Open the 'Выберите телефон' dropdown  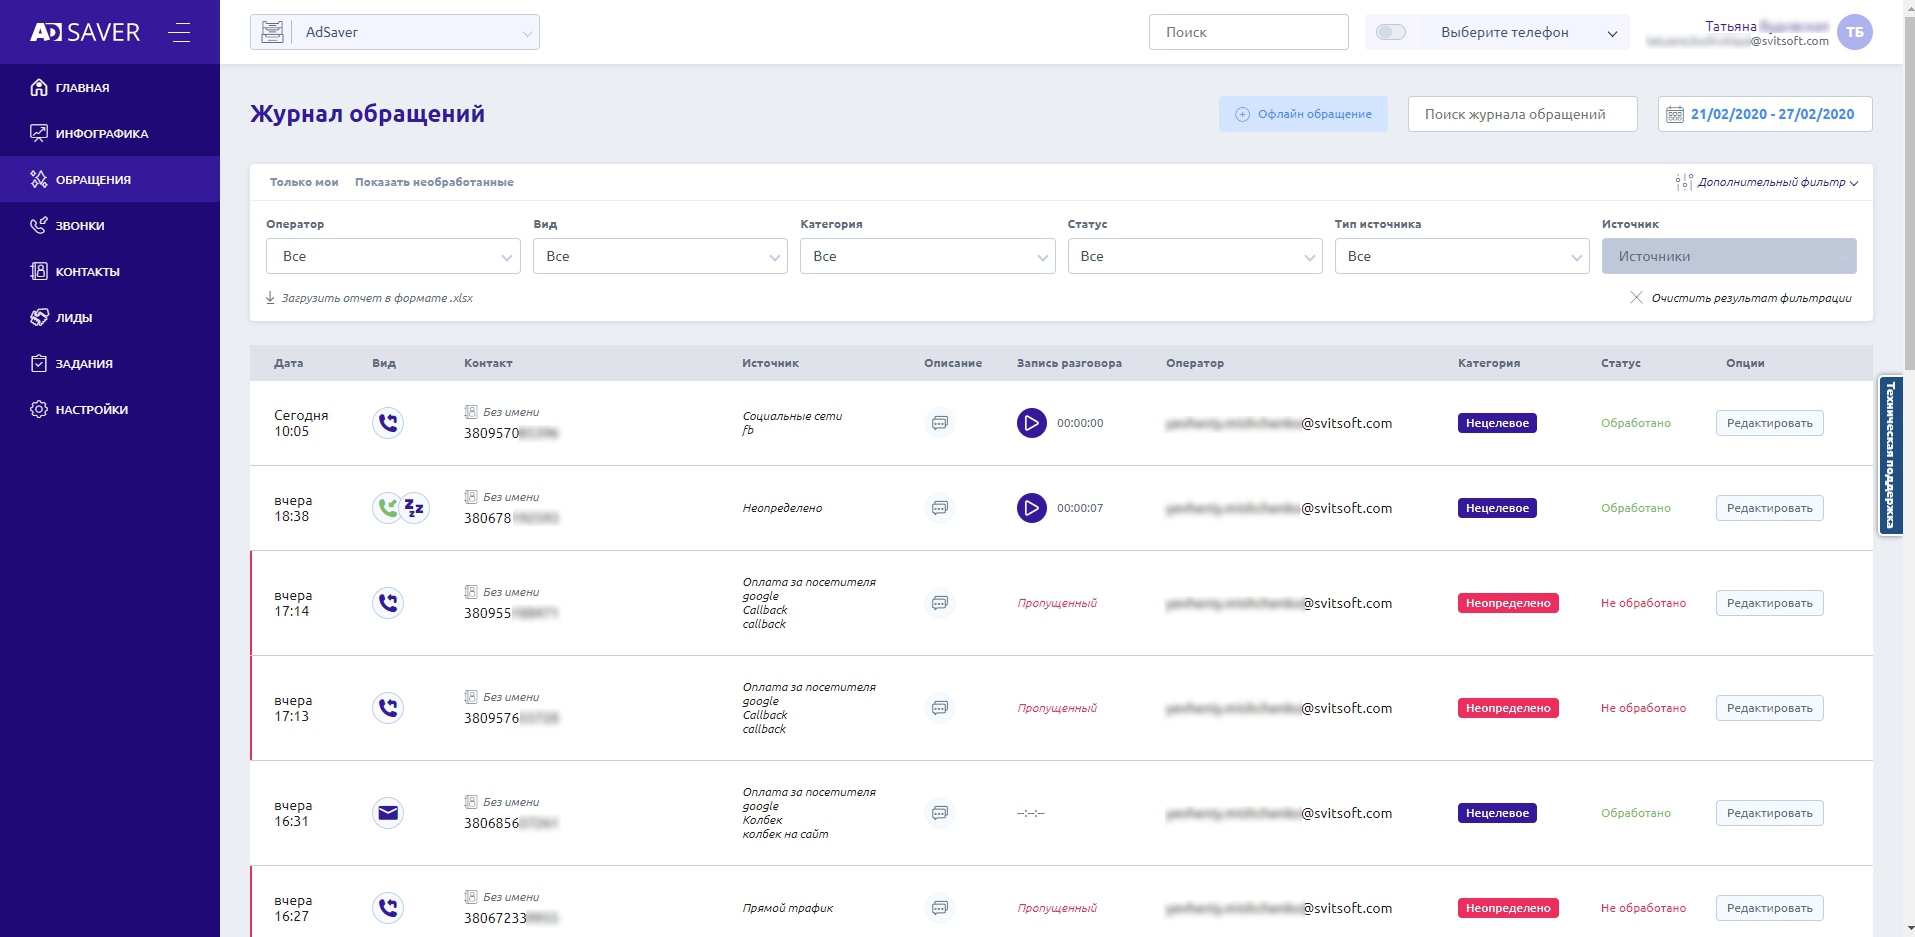click(x=1526, y=32)
